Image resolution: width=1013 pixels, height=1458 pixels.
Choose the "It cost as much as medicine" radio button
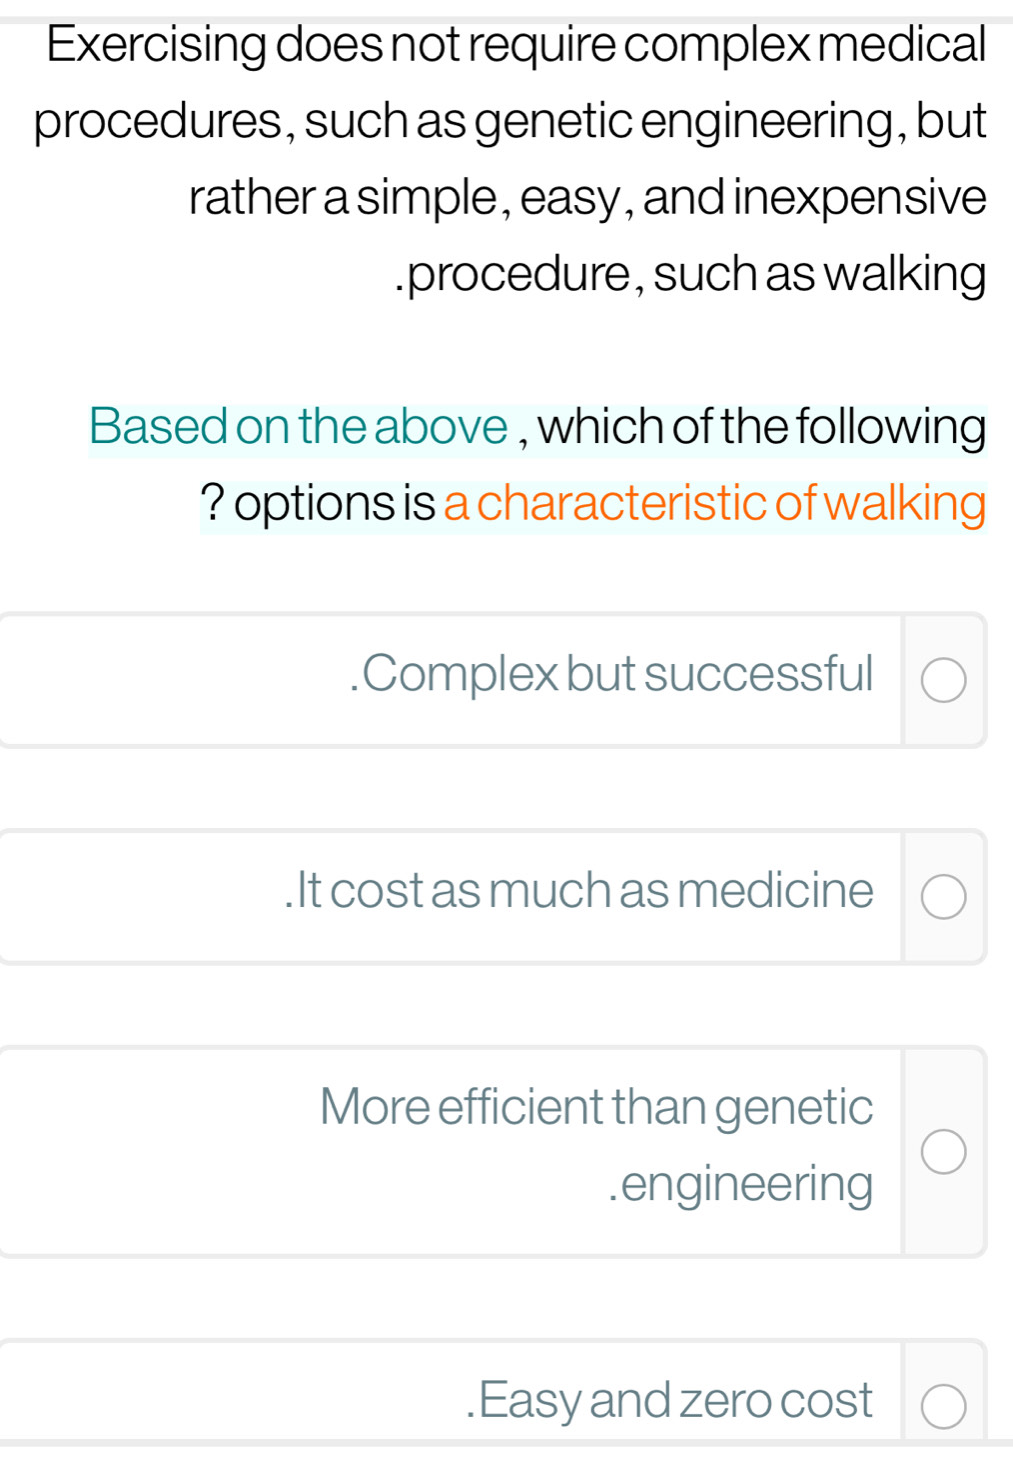(943, 897)
